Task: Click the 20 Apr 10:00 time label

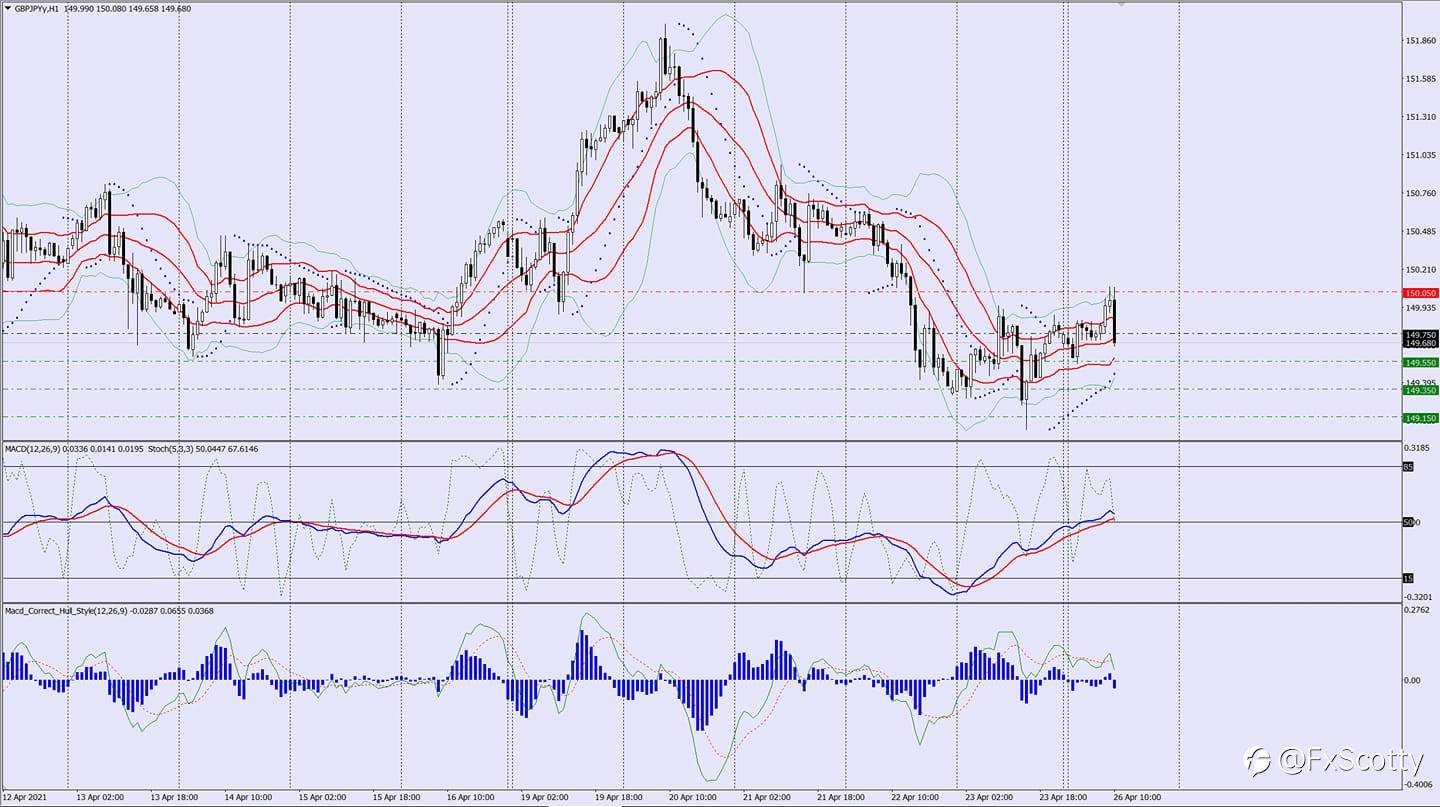Action: tap(692, 798)
